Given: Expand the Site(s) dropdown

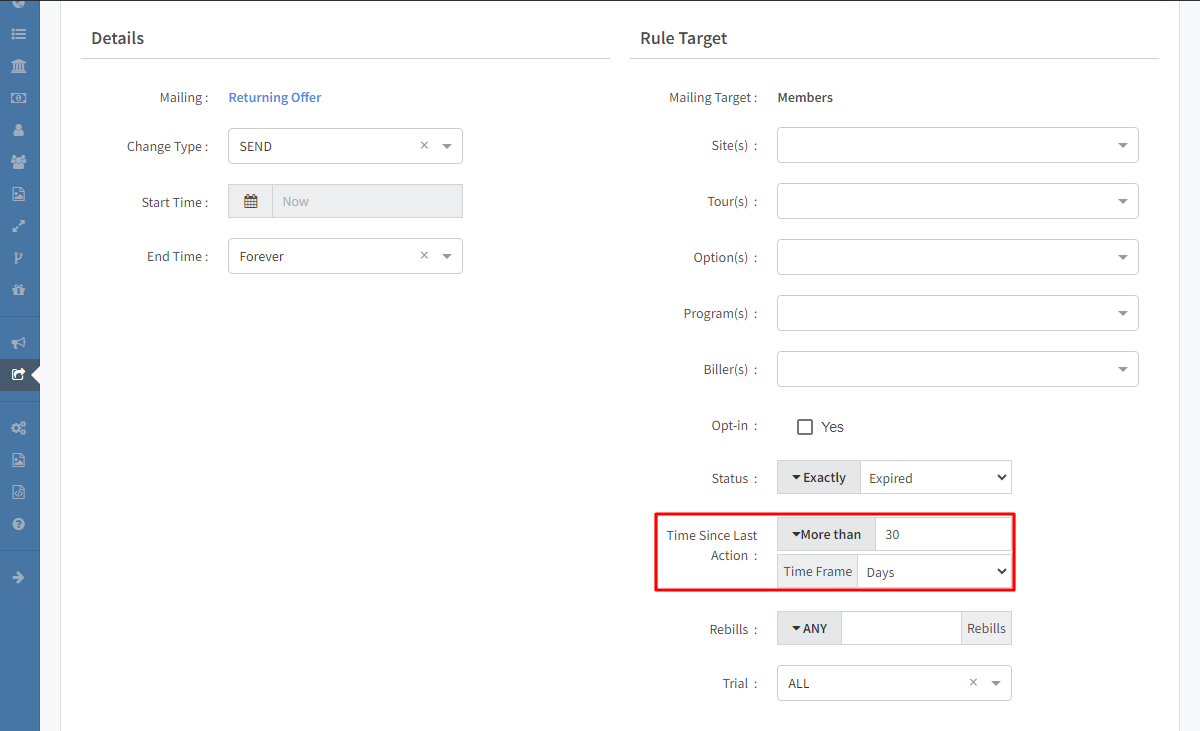Looking at the screenshot, I should [x=957, y=145].
